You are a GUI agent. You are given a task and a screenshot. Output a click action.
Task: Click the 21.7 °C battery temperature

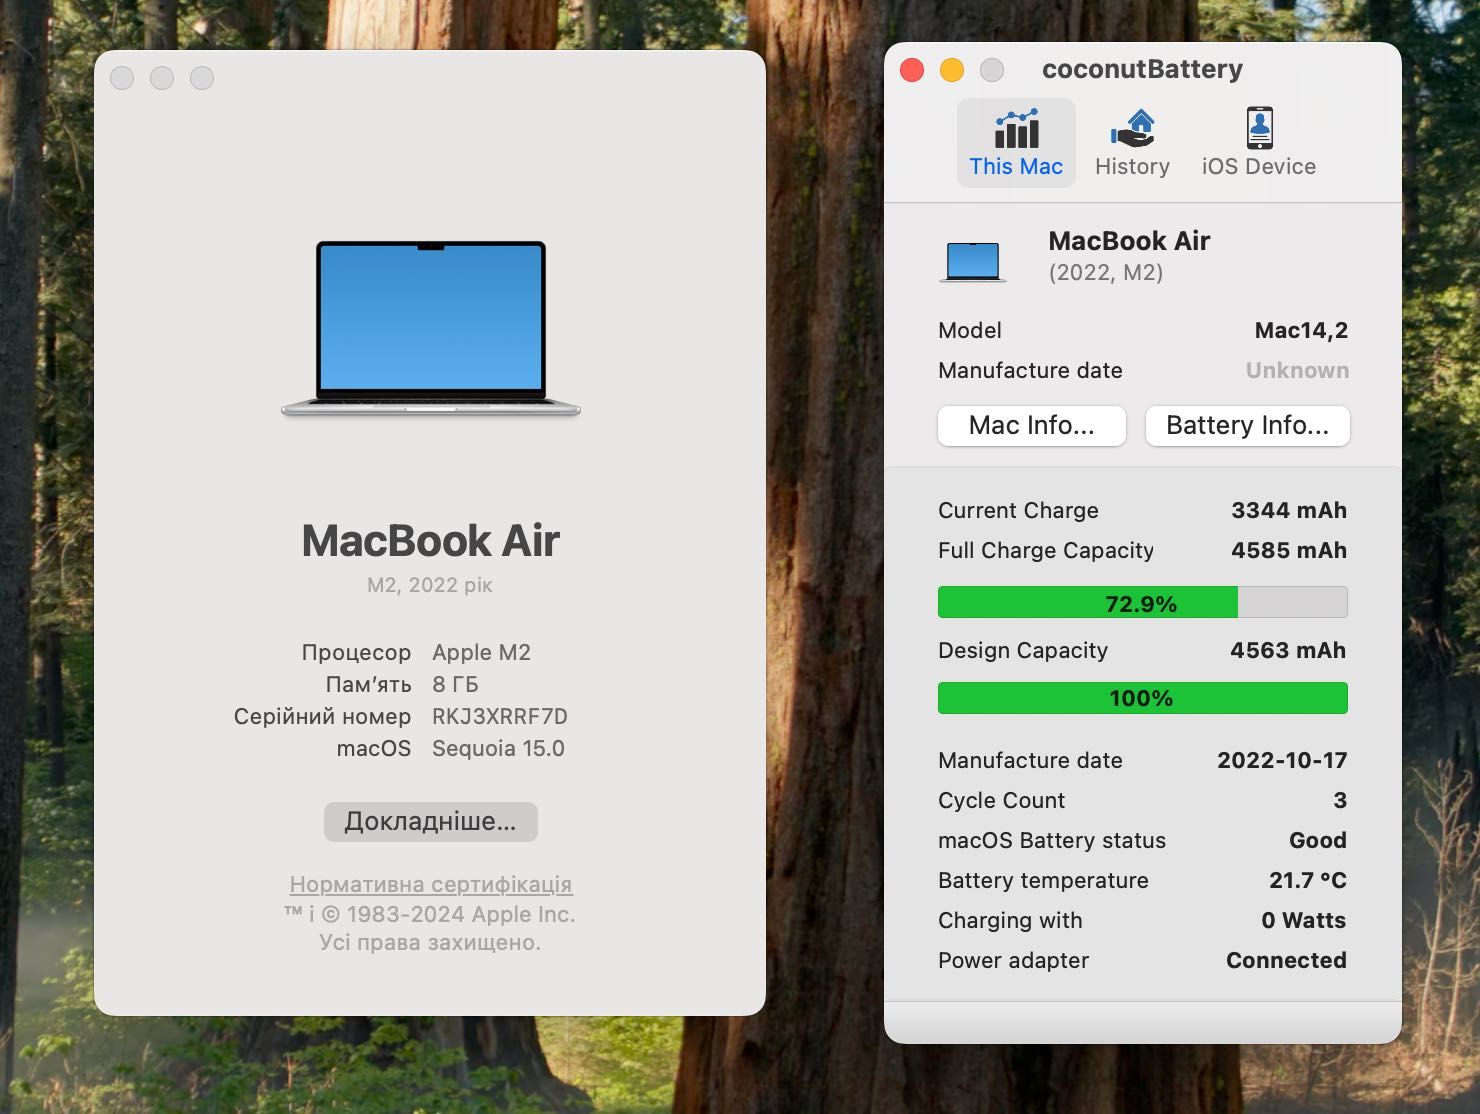tap(1308, 880)
